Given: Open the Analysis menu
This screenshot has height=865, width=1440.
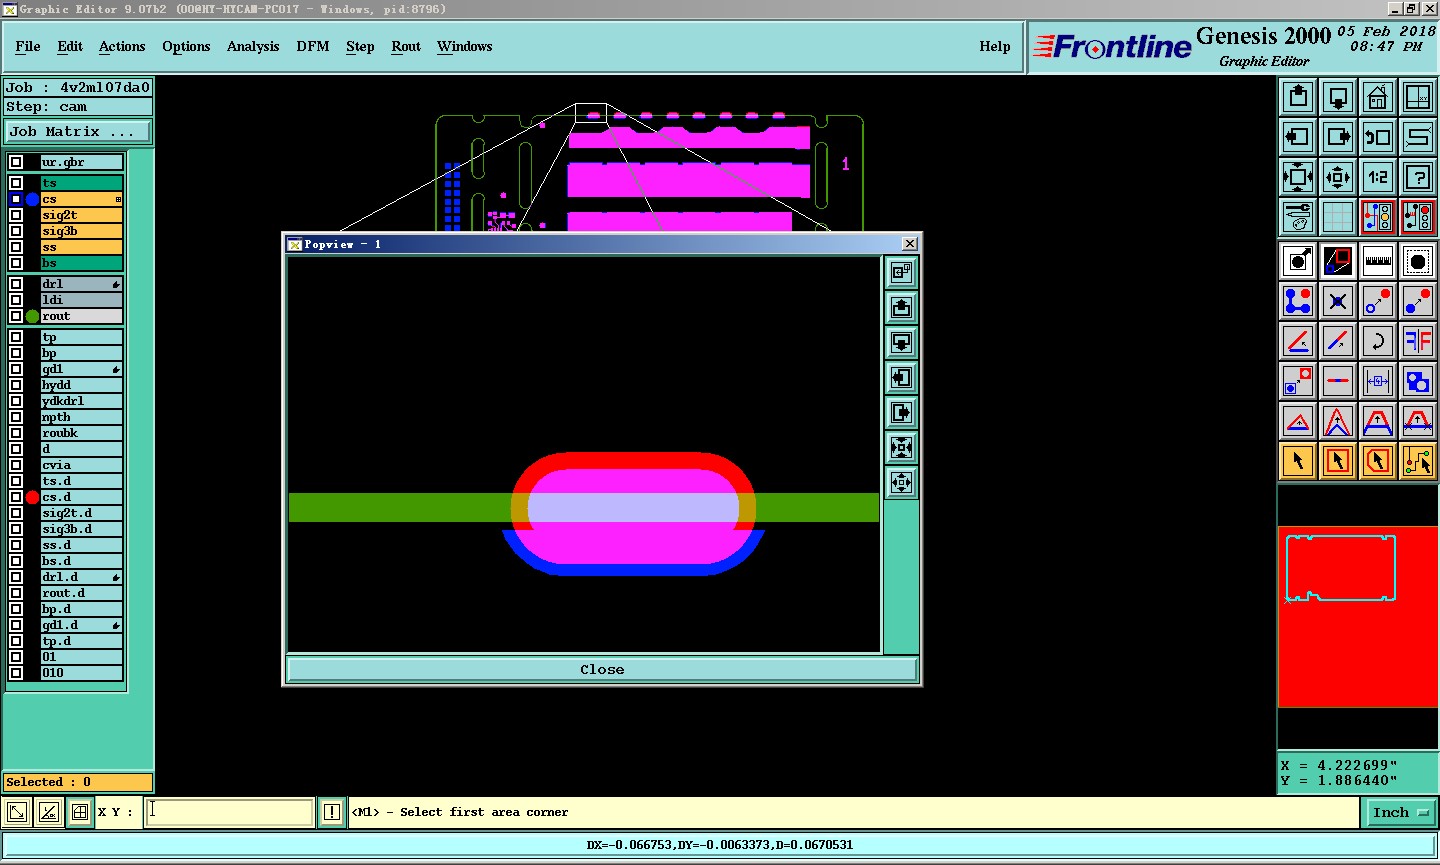Looking at the screenshot, I should (x=253, y=46).
